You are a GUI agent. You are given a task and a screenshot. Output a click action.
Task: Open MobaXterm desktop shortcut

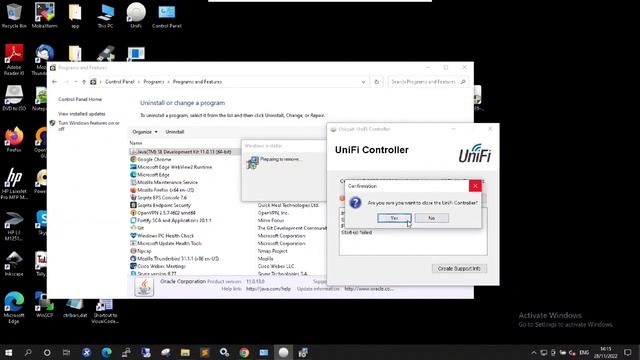(x=44, y=16)
